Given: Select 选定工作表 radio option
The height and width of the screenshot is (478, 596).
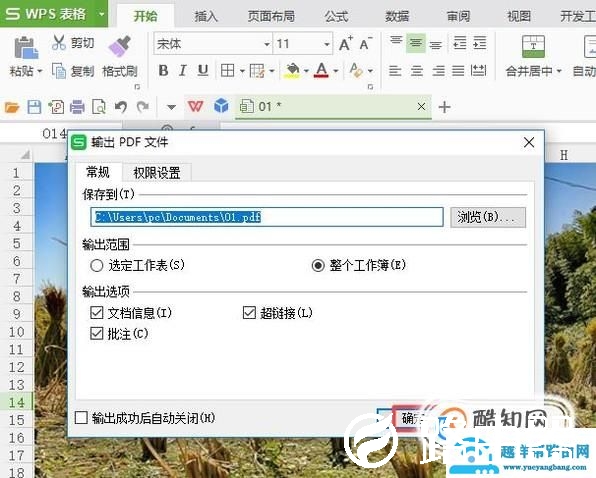Looking at the screenshot, I should pos(97,265).
